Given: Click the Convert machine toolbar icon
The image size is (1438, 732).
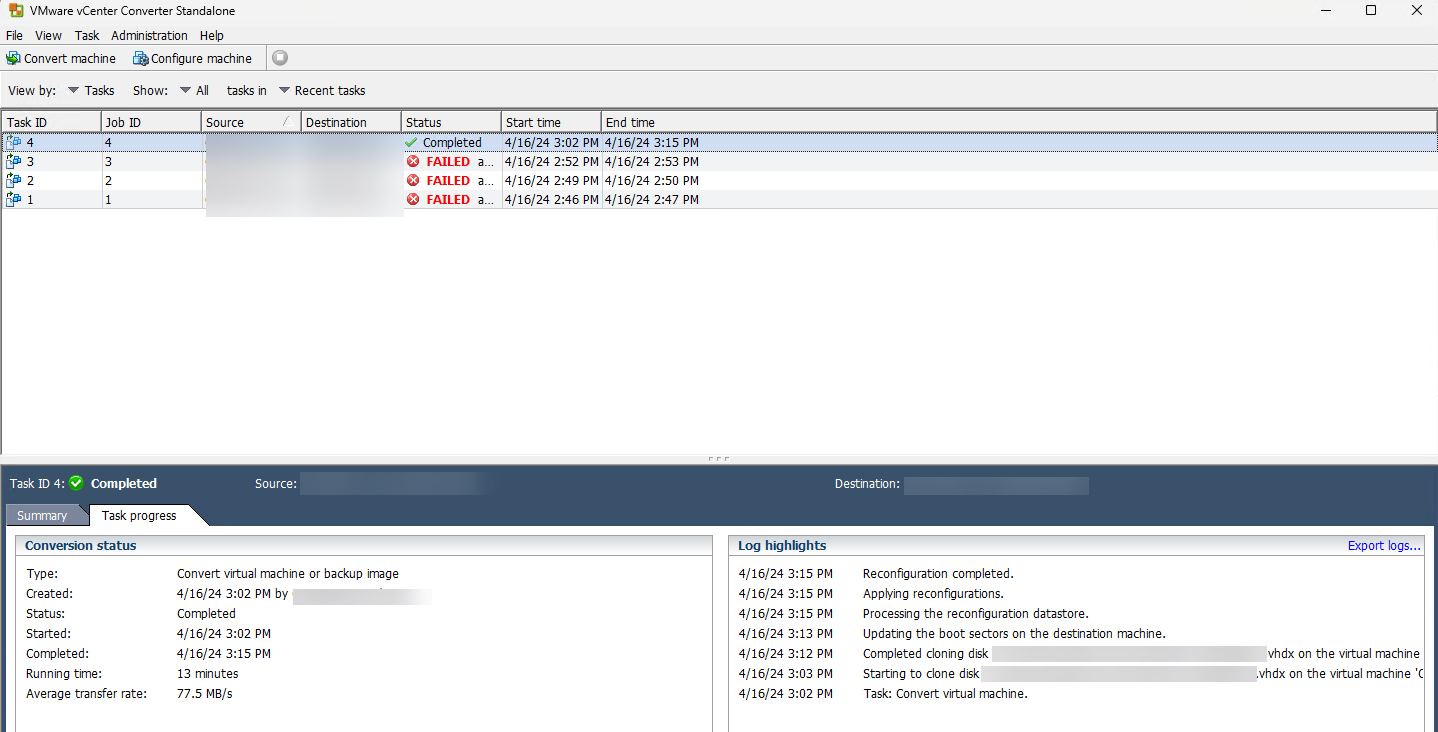Looking at the screenshot, I should [13, 58].
